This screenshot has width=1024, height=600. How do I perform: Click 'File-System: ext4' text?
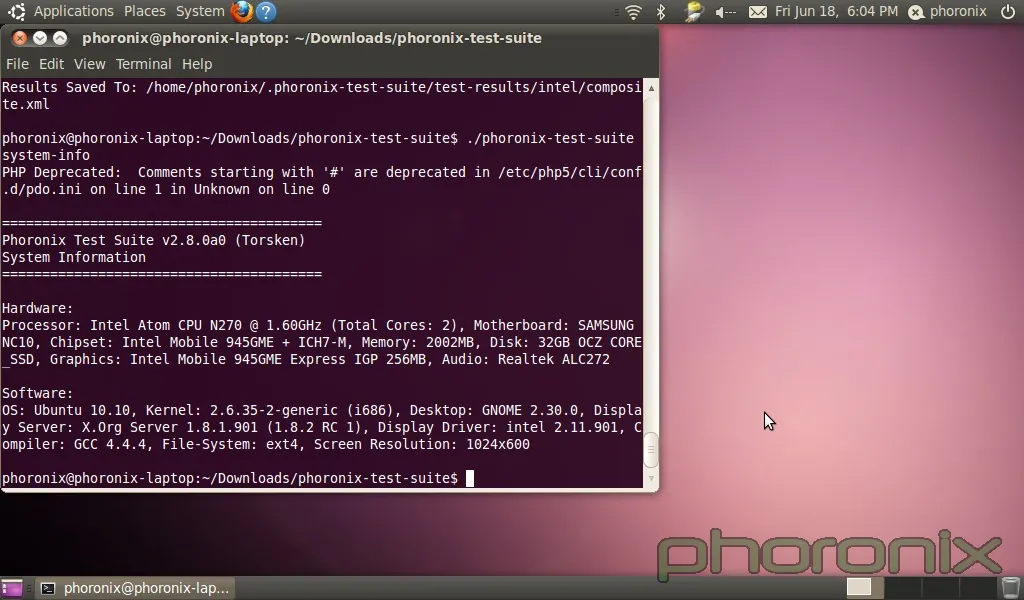point(230,444)
